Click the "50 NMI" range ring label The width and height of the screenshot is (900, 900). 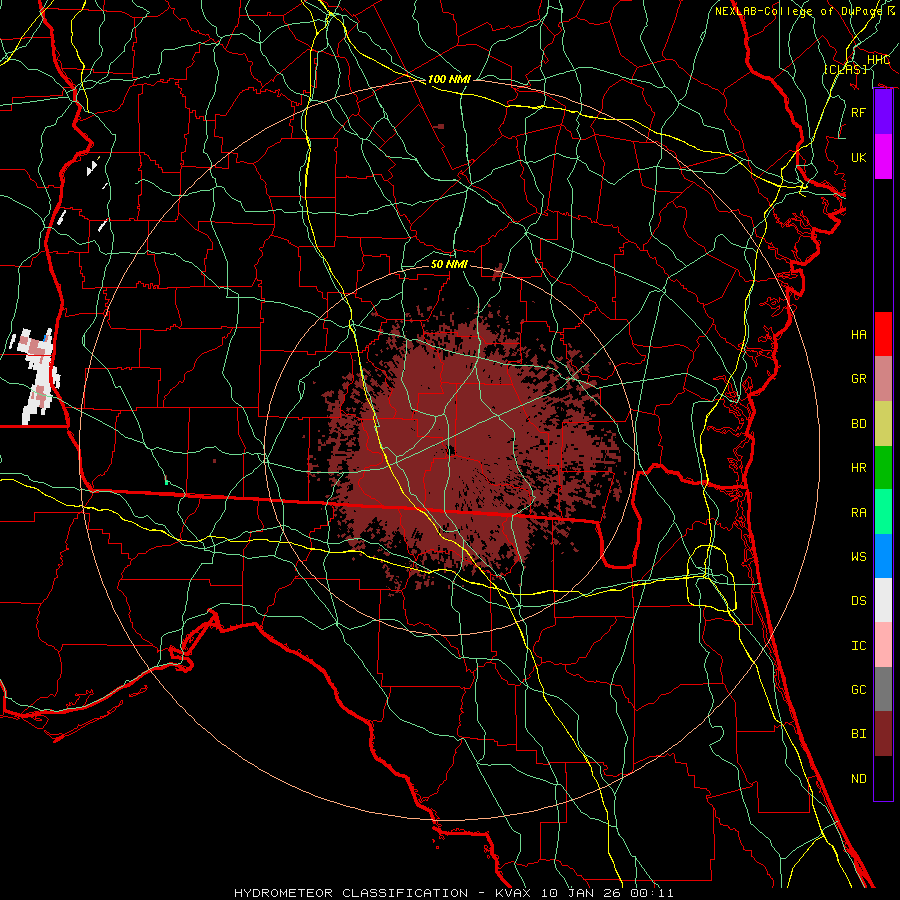(449, 265)
